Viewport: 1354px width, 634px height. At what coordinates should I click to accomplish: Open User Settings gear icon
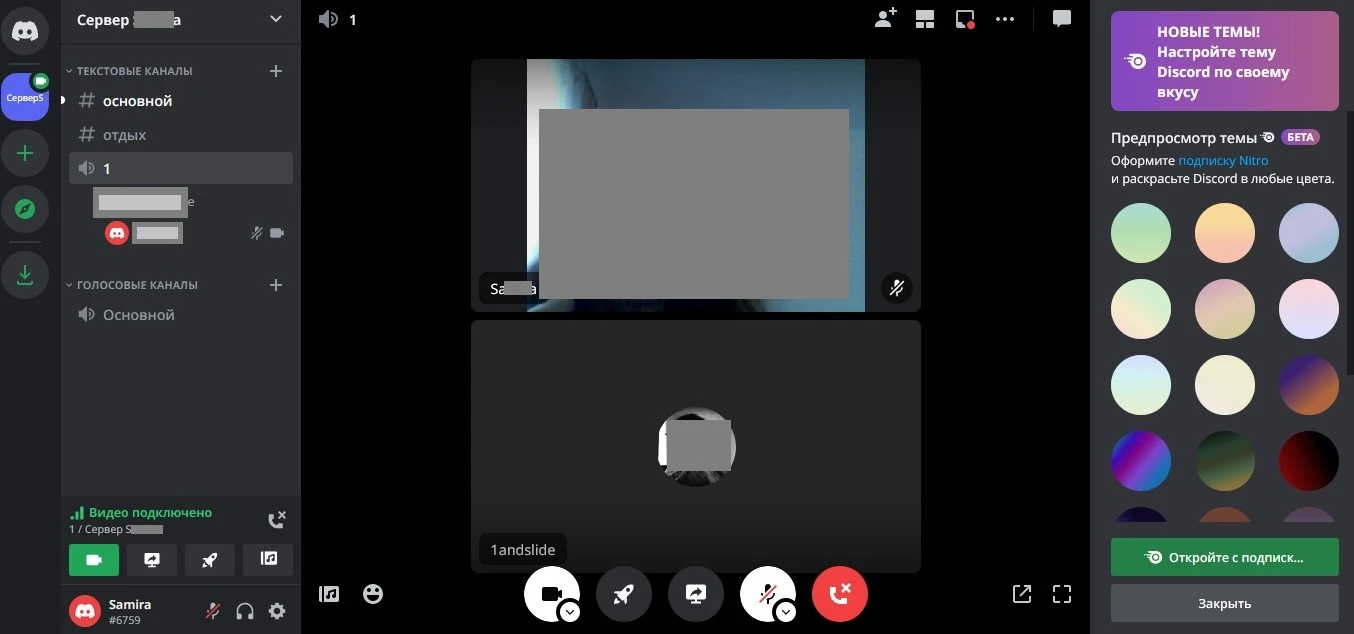coord(277,611)
